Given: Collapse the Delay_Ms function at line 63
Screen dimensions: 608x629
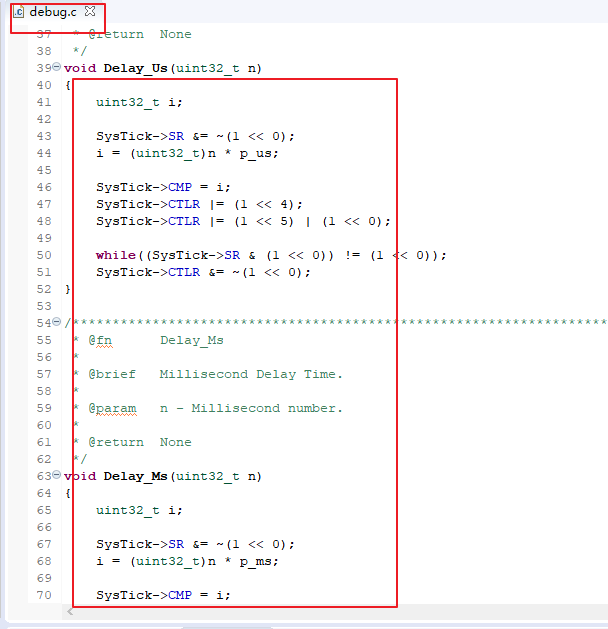Looking at the screenshot, I should [57, 476].
